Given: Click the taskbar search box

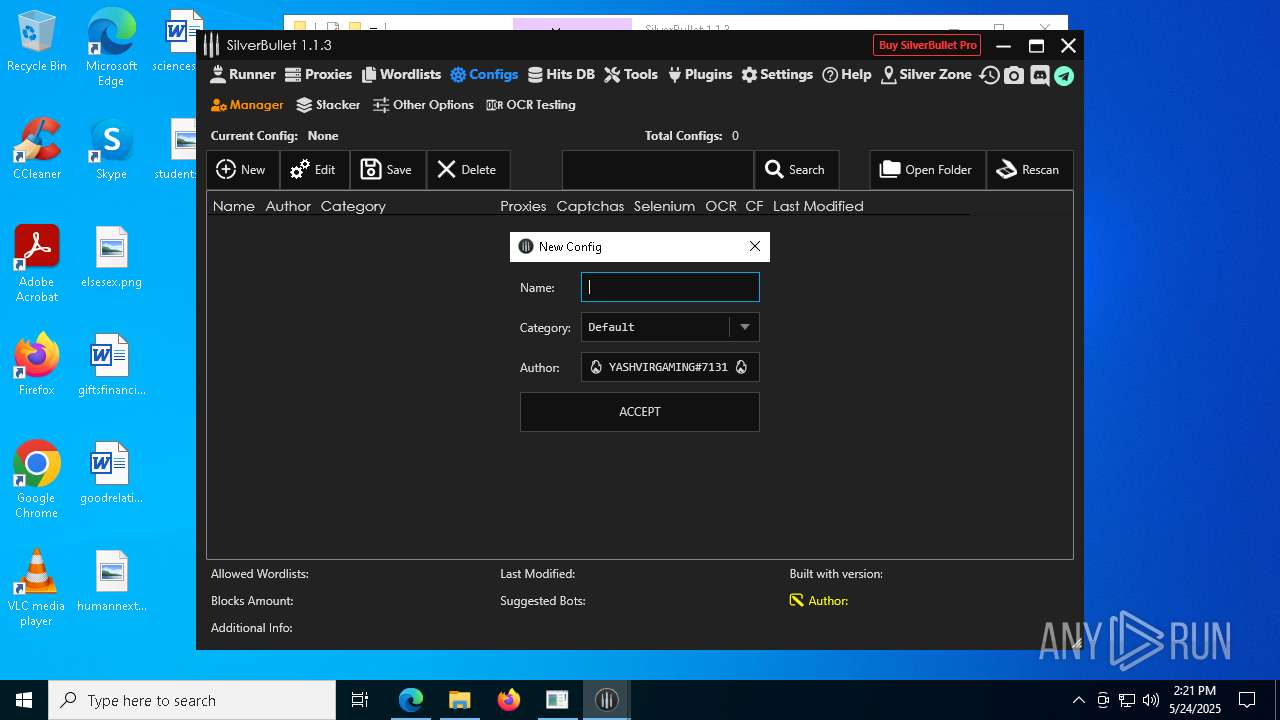Looking at the screenshot, I should [192, 700].
